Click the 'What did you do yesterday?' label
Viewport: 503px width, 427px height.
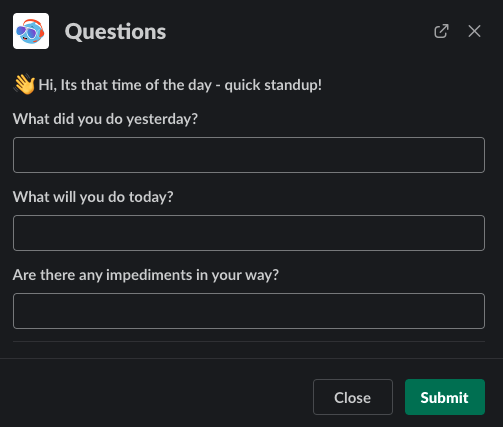[105, 119]
